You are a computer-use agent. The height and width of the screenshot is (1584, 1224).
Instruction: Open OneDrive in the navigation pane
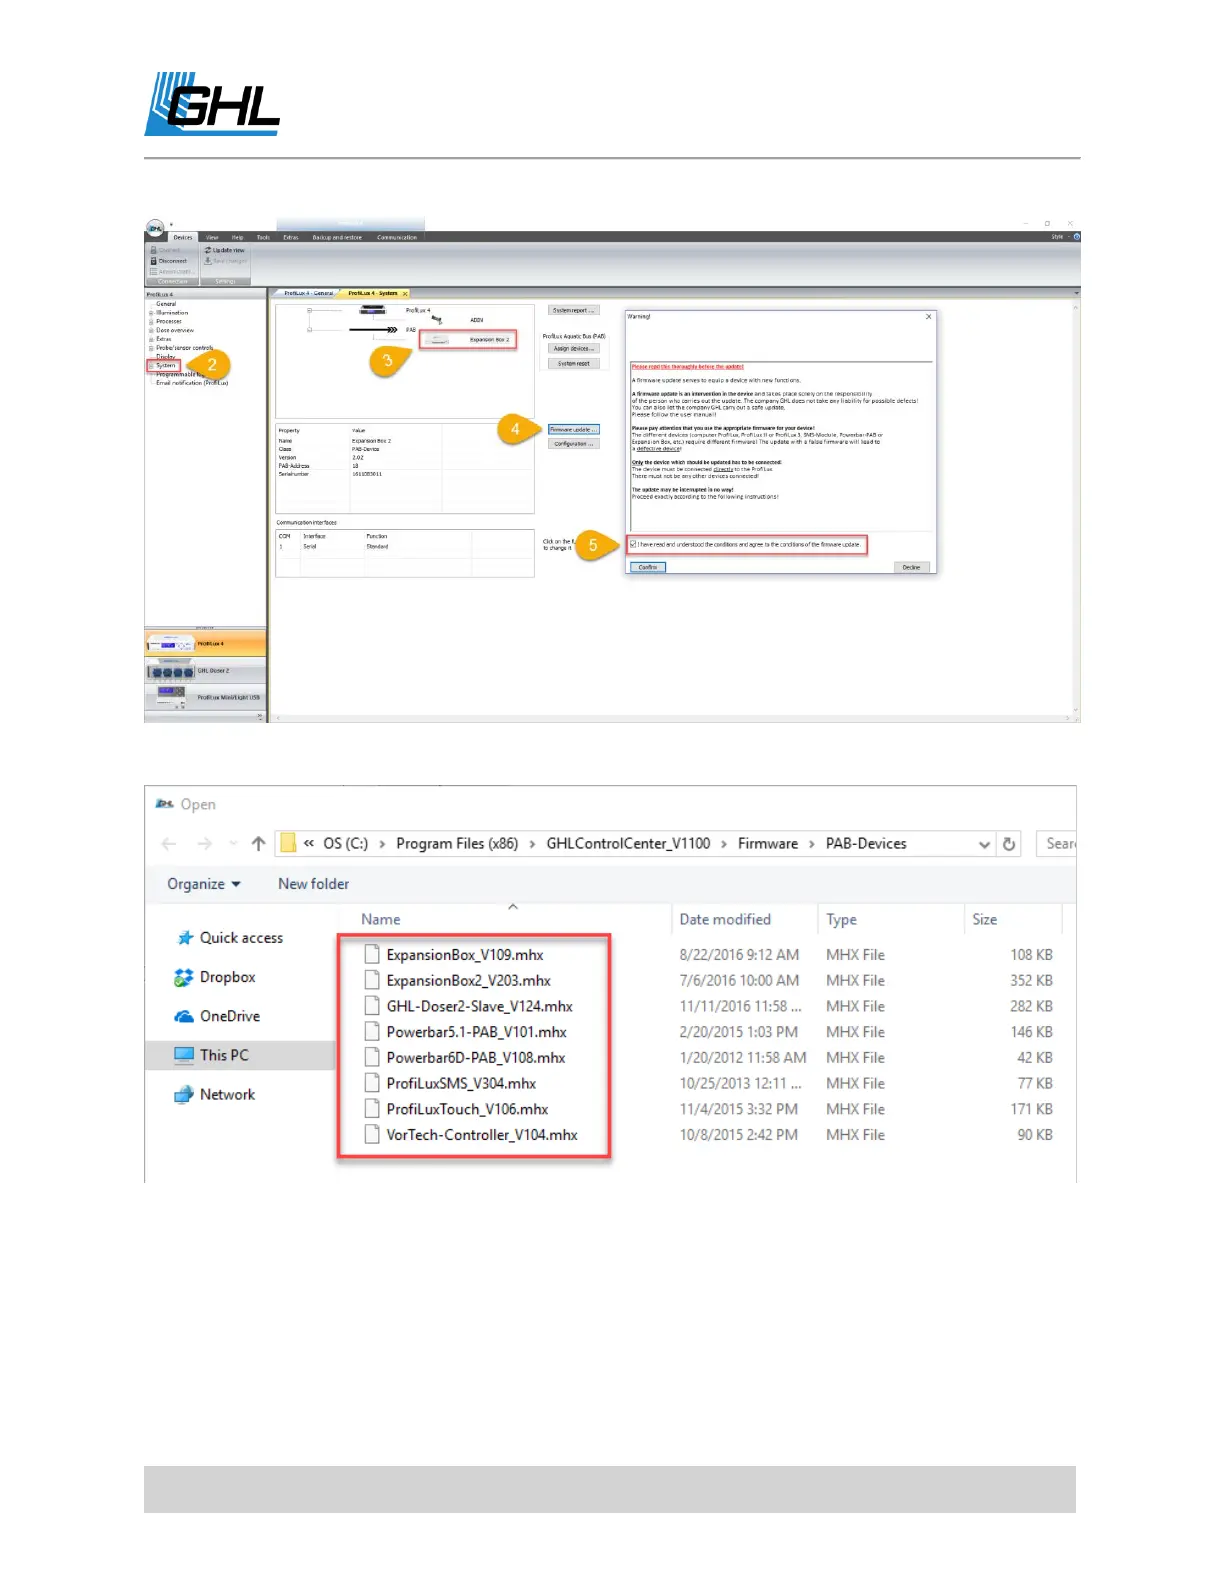[x=217, y=1016]
